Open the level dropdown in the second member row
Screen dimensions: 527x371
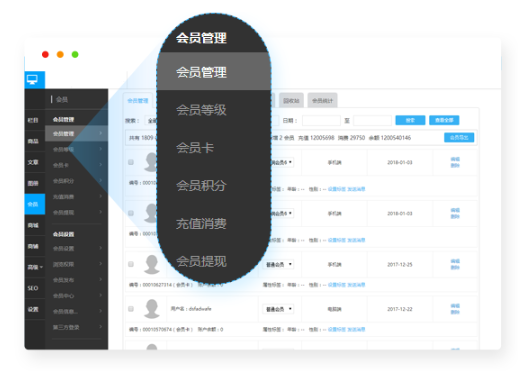click(282, 213)
